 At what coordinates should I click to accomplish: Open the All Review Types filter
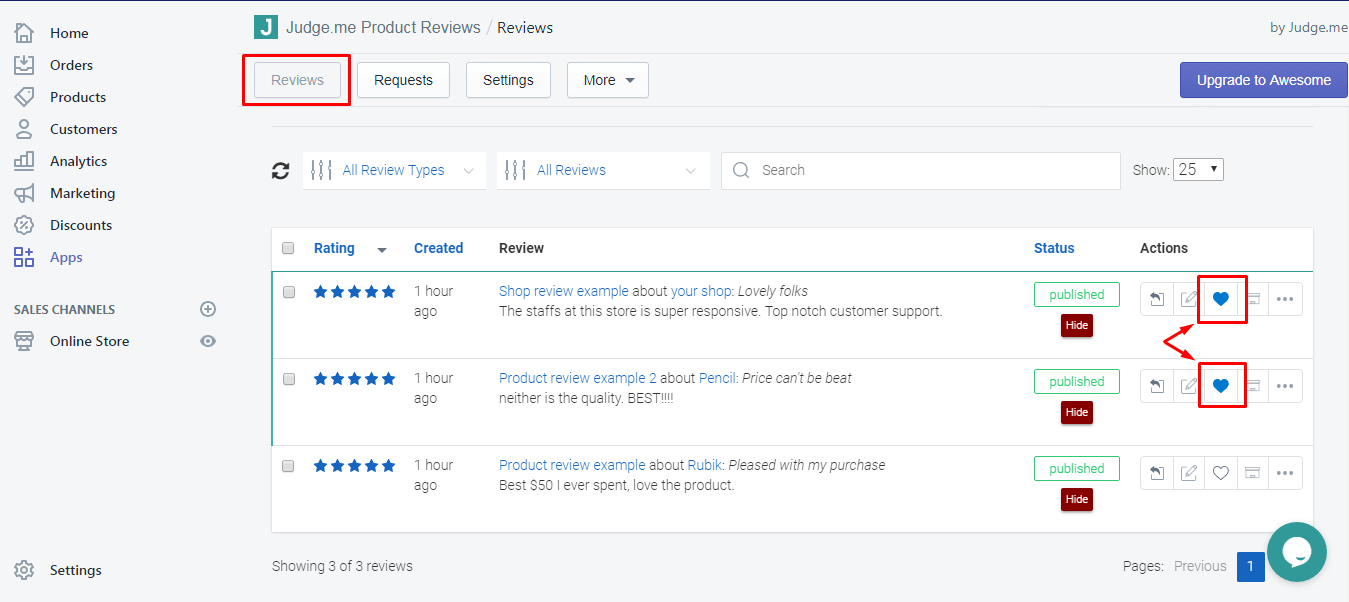point(394,170)
